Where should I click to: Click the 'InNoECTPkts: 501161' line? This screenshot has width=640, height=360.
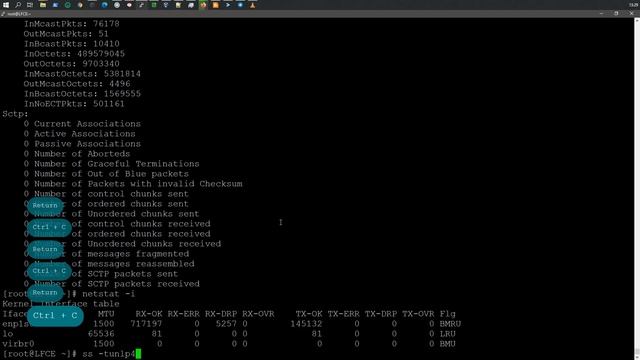74,104
